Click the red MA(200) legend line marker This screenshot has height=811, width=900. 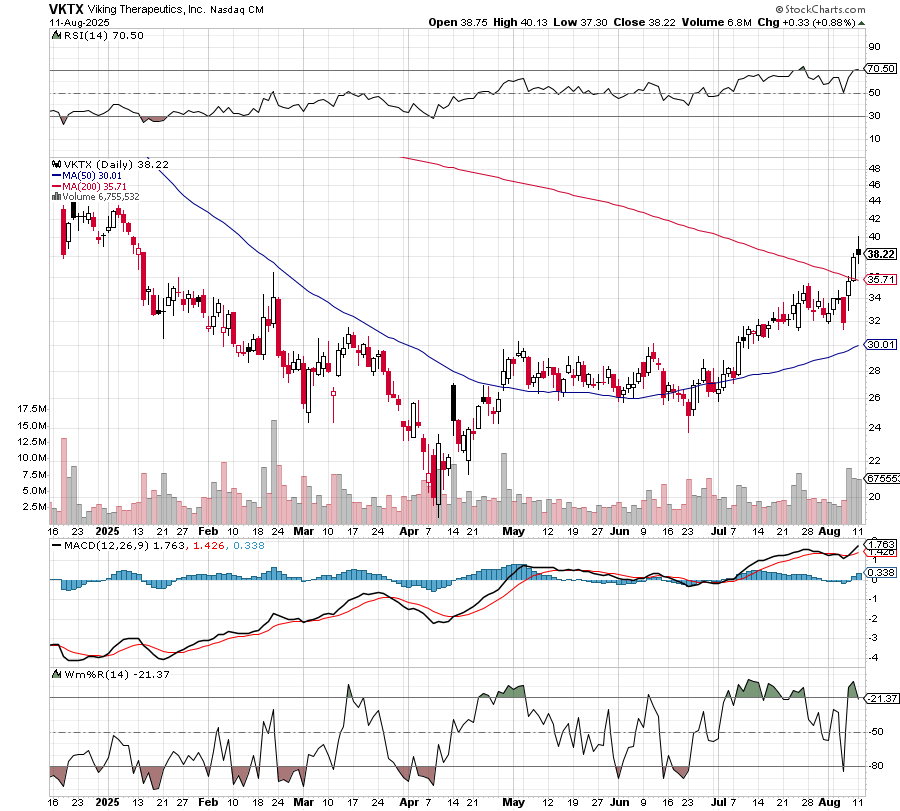[x=56, y=187]
